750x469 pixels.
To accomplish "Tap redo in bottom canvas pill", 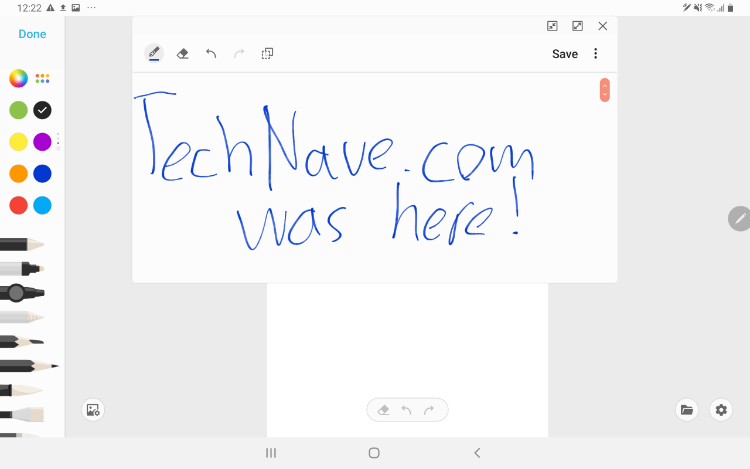I will (429, 410).
